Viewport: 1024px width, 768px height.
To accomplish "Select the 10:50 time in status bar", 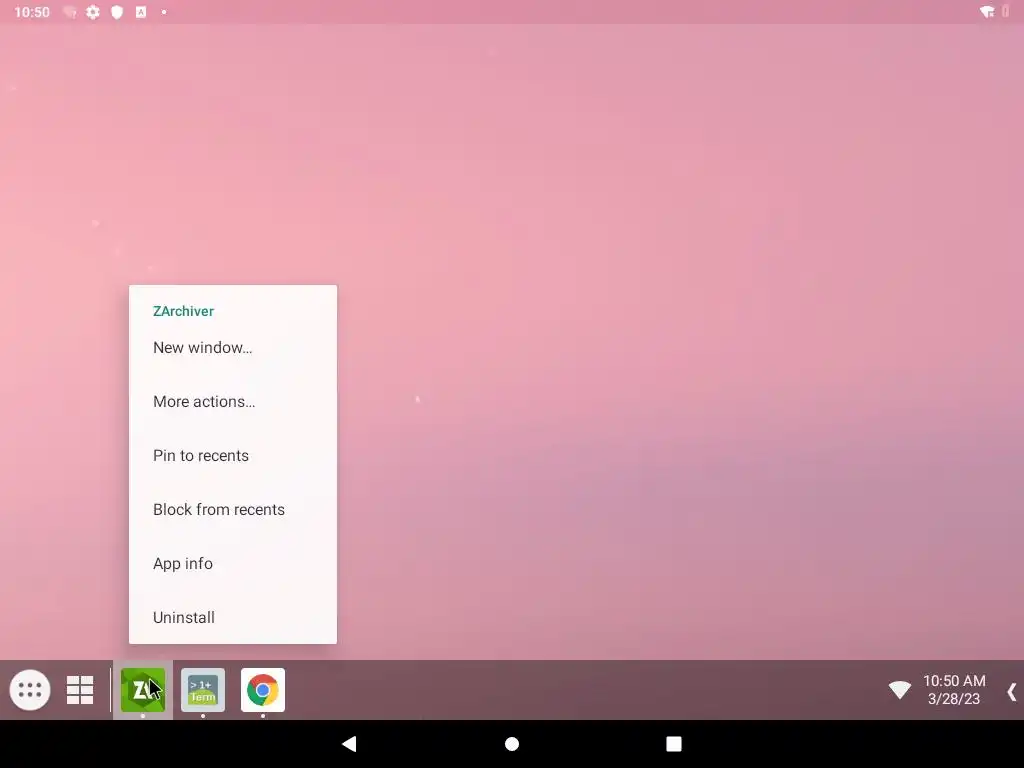I will click(32, 12).
